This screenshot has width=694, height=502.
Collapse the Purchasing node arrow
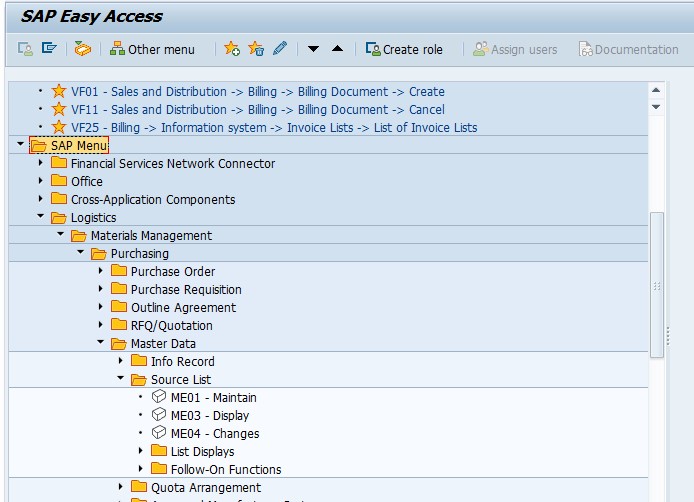[81, 252]
